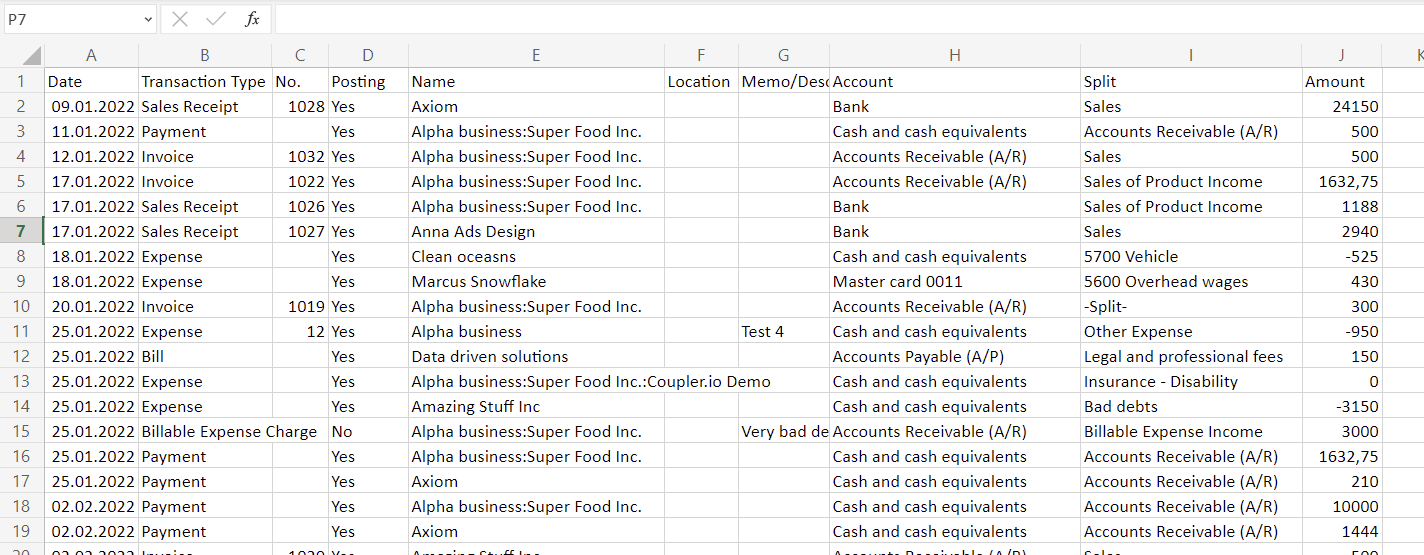Click the Posting header cell
This screenshot has width=1424, height=555.
click(368, 81)
